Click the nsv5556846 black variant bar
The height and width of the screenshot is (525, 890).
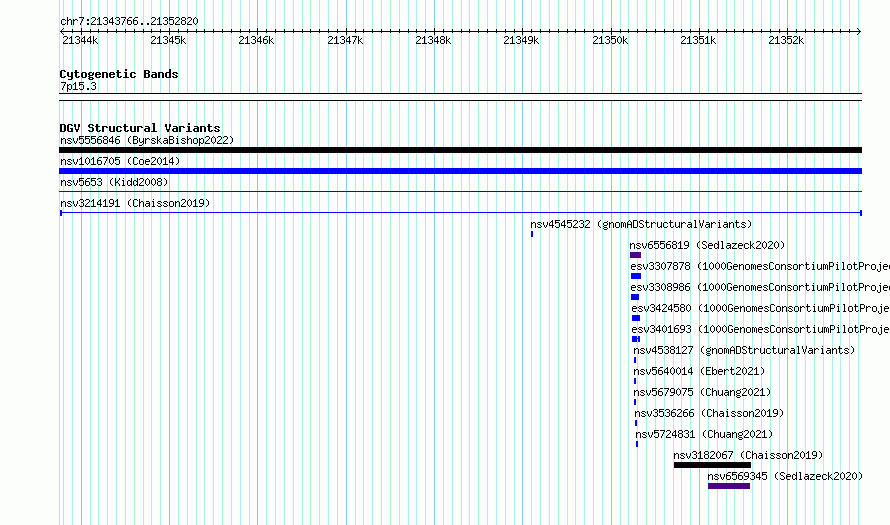(x=460, y=150)
